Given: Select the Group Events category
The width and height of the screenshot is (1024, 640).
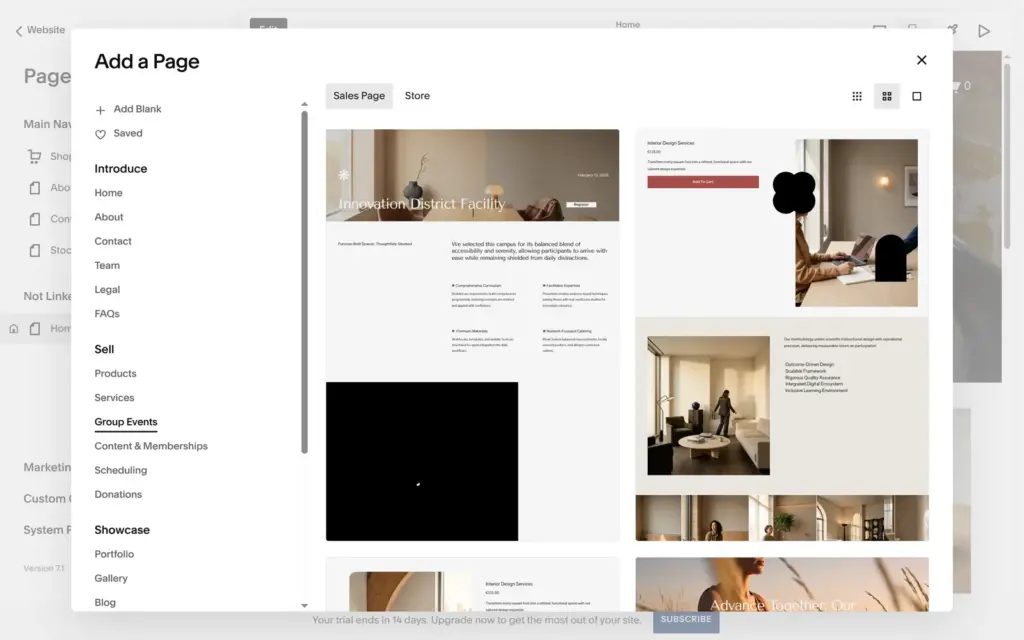Looking at the screenshot, I should click(x=126, y=422).
